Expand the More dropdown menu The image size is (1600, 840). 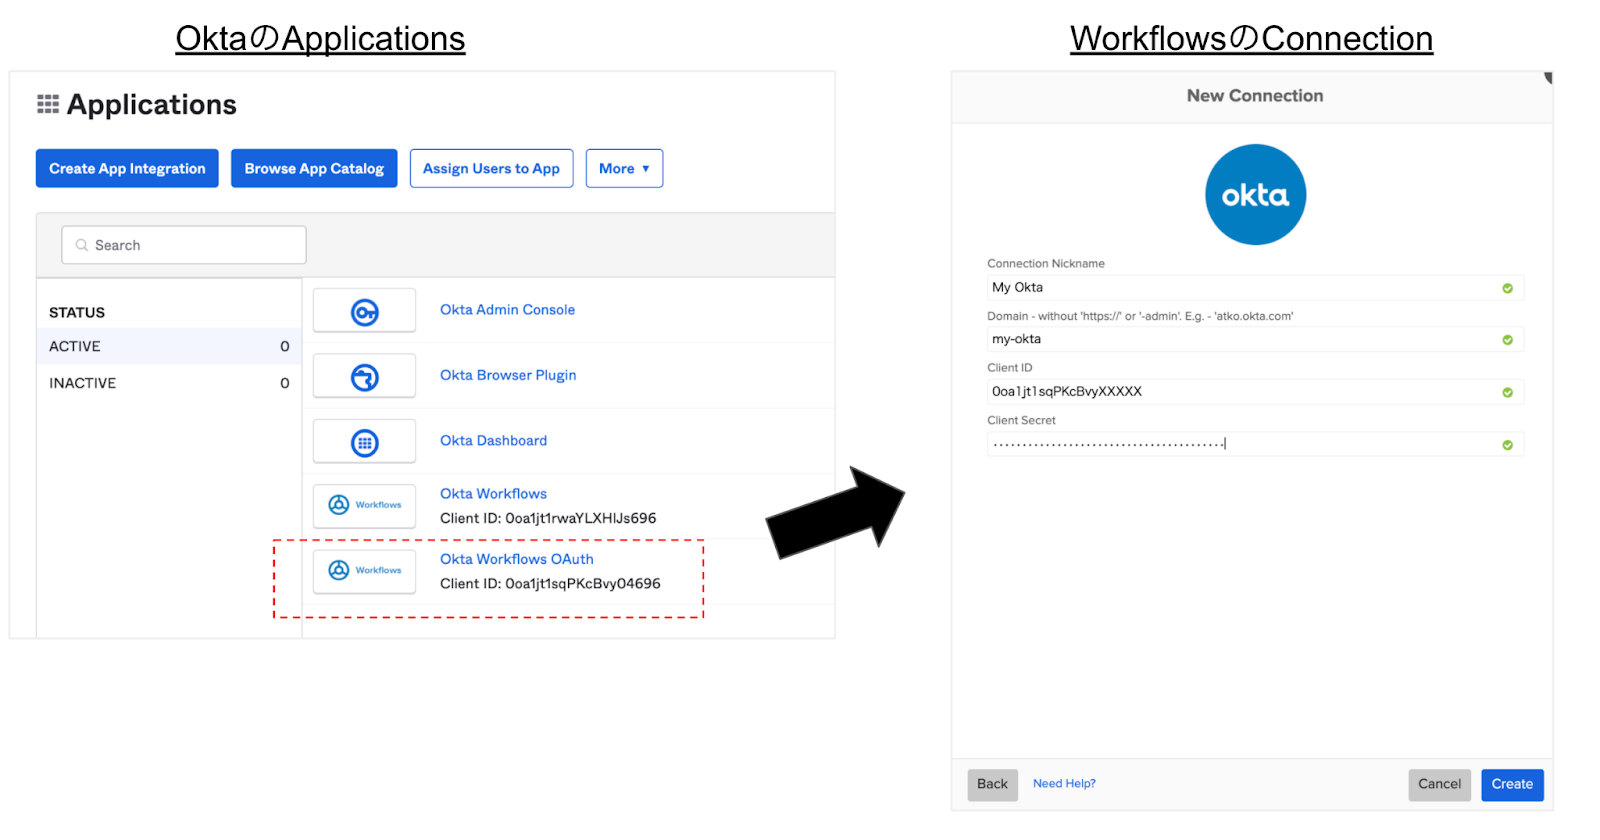[624, 169]
